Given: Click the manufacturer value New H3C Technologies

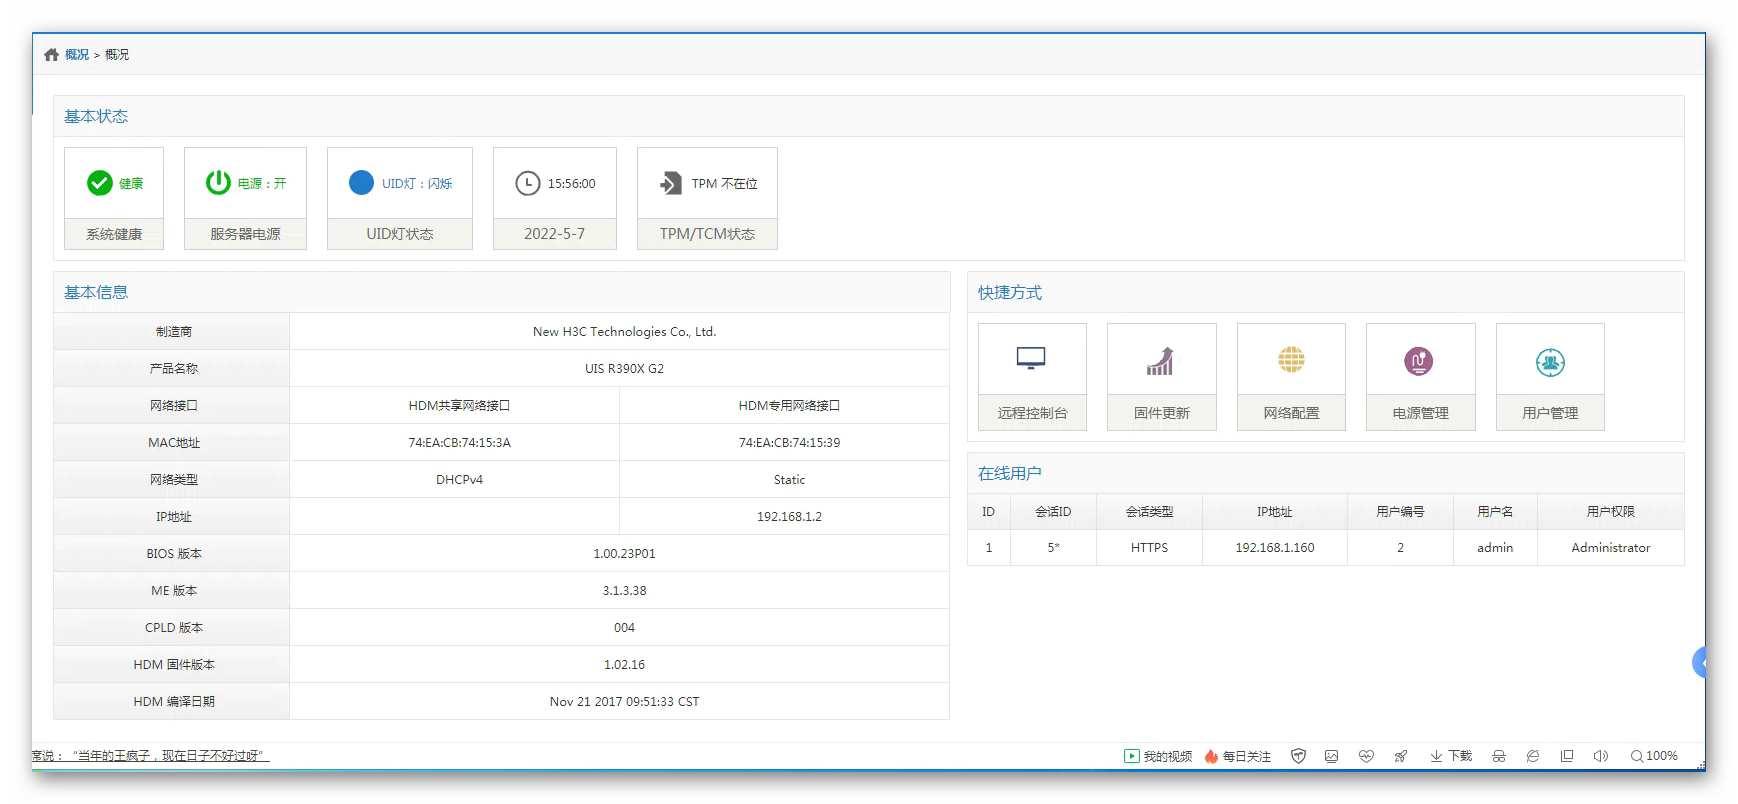Looking at the screenshot, I should [x=624, y=332].
